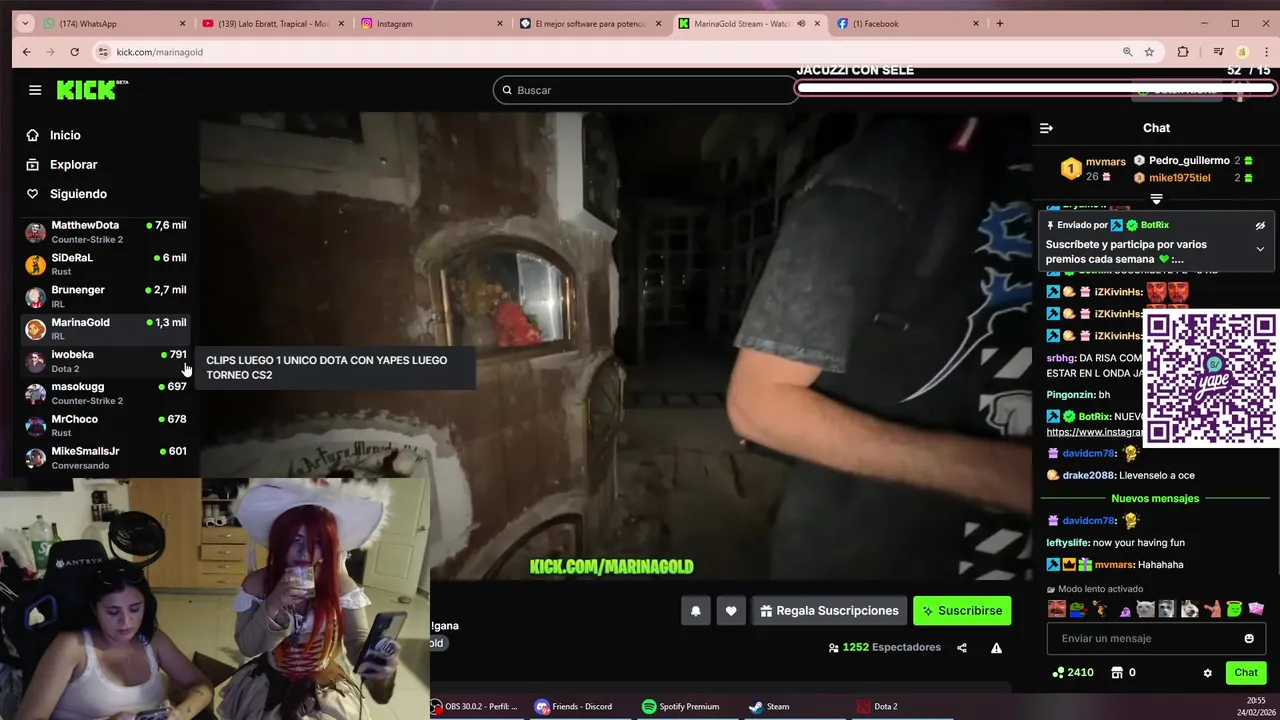
Task: Open Brunenger channel in sidebar
Action: (105, 297)
